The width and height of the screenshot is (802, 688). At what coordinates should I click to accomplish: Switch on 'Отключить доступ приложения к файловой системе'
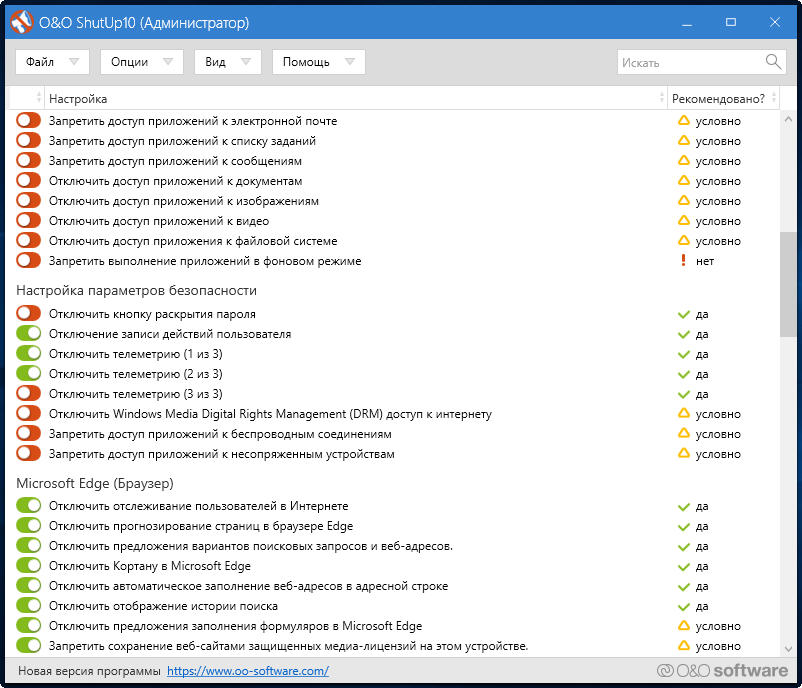point(28,240)
